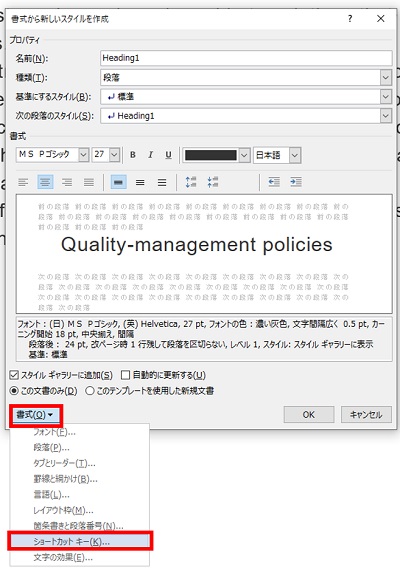The height and width of the screenshot is (578, 400).
Task: Enable 自動的に更新する checkbox
Action: 125,375
